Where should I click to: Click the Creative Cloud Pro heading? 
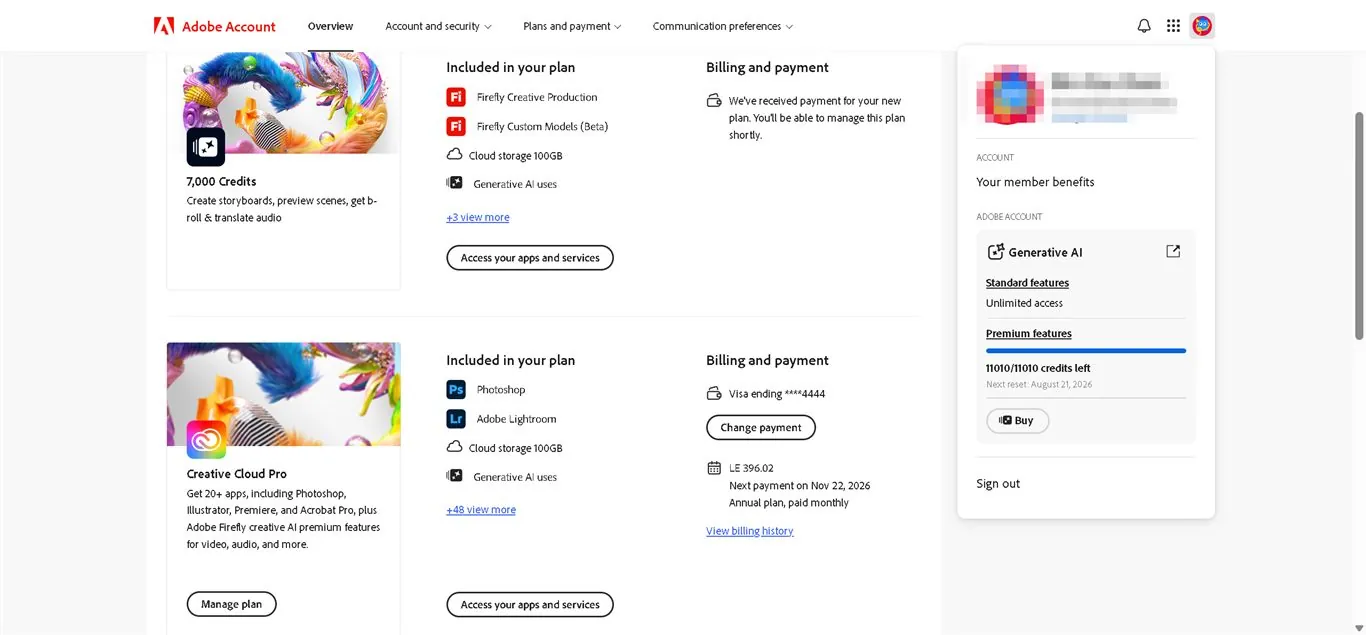[x=236, y=474]
